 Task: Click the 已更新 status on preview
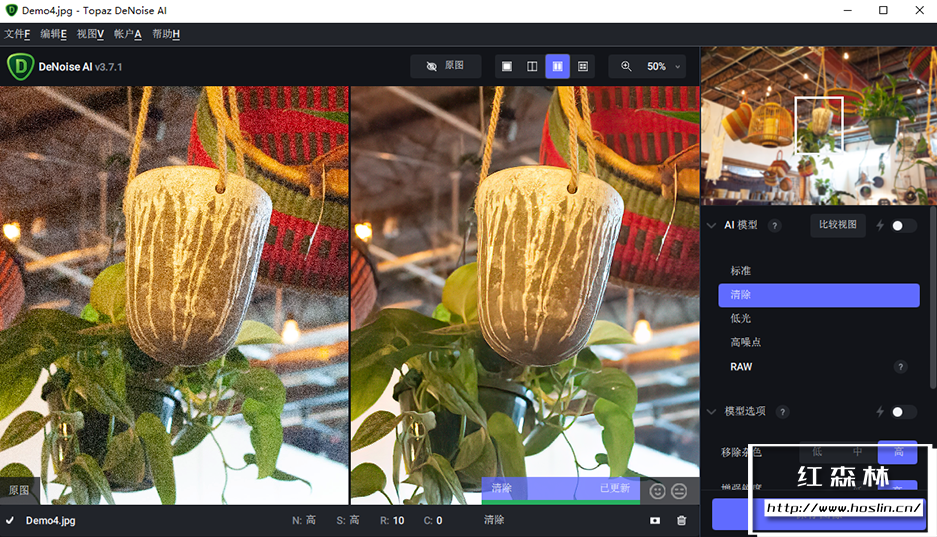click(615, 488)
